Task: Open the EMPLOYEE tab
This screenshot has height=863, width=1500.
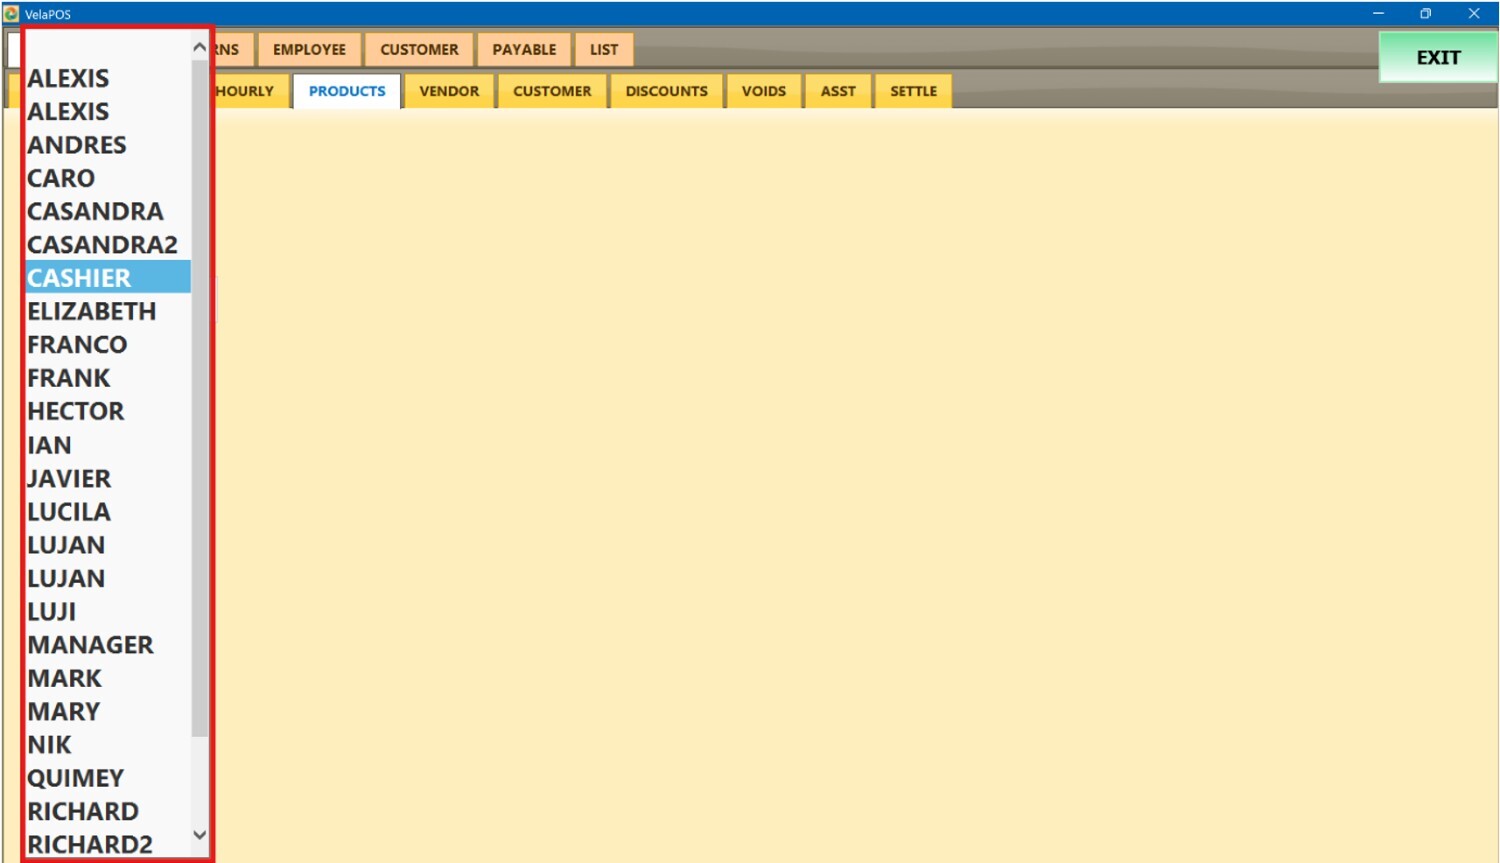Action: coord(309,49)
